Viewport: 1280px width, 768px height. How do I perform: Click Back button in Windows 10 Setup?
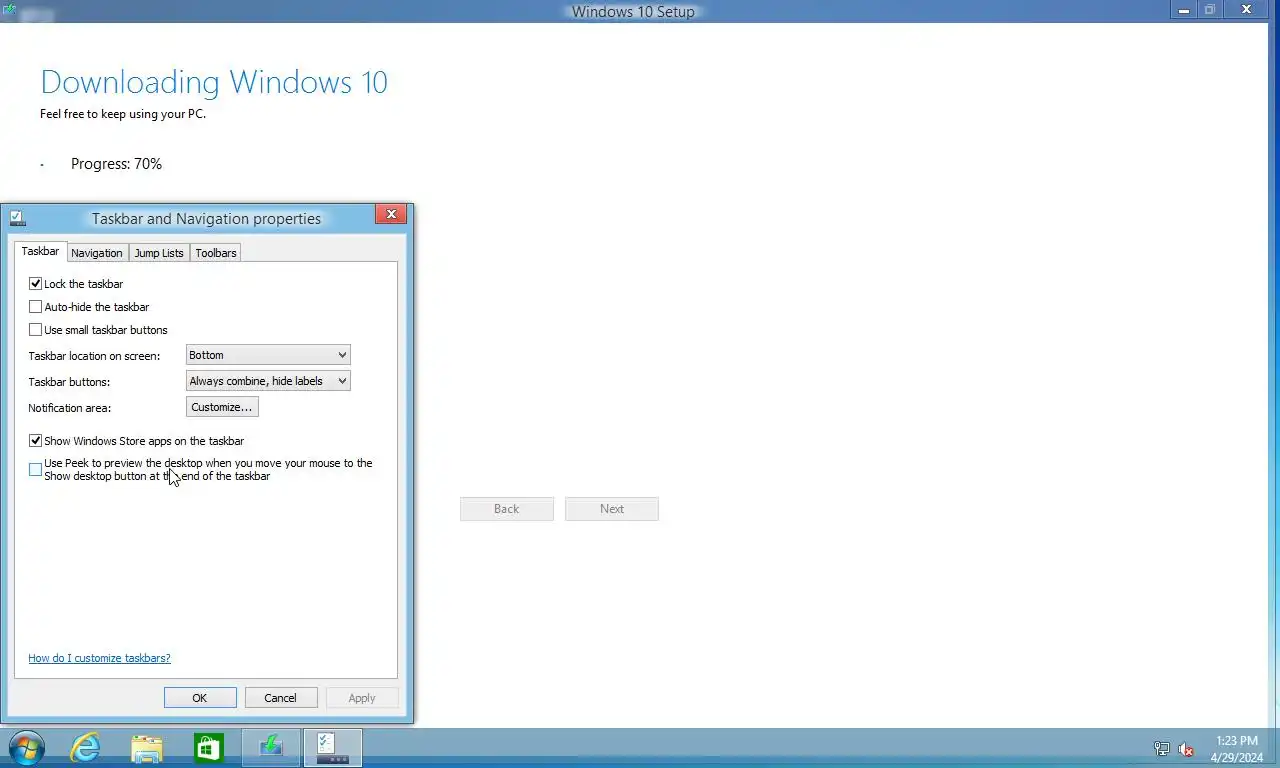[x=507, y=509]
